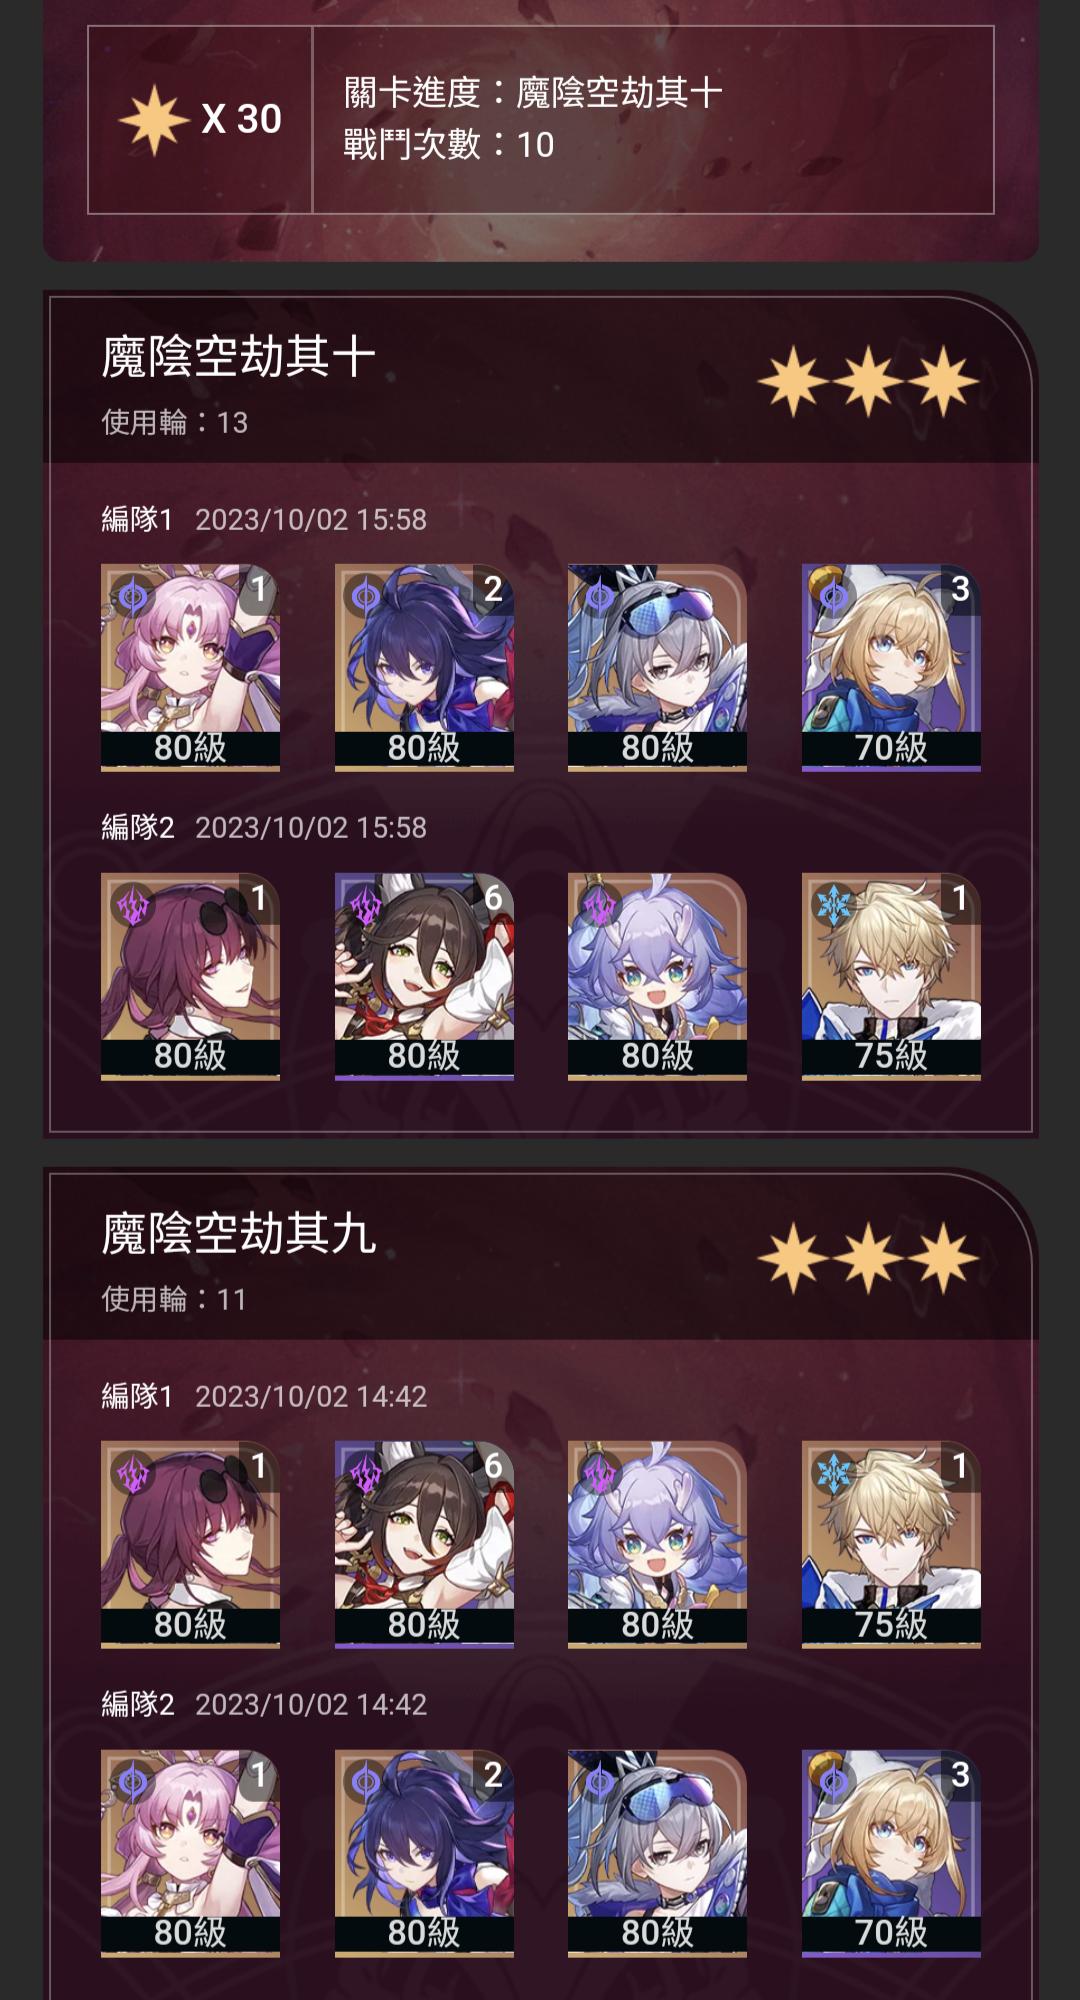Select the 魔陰空劫其十 stage header
The height and width of the screenshot is (2000, 1080).
tap(239, 357)
